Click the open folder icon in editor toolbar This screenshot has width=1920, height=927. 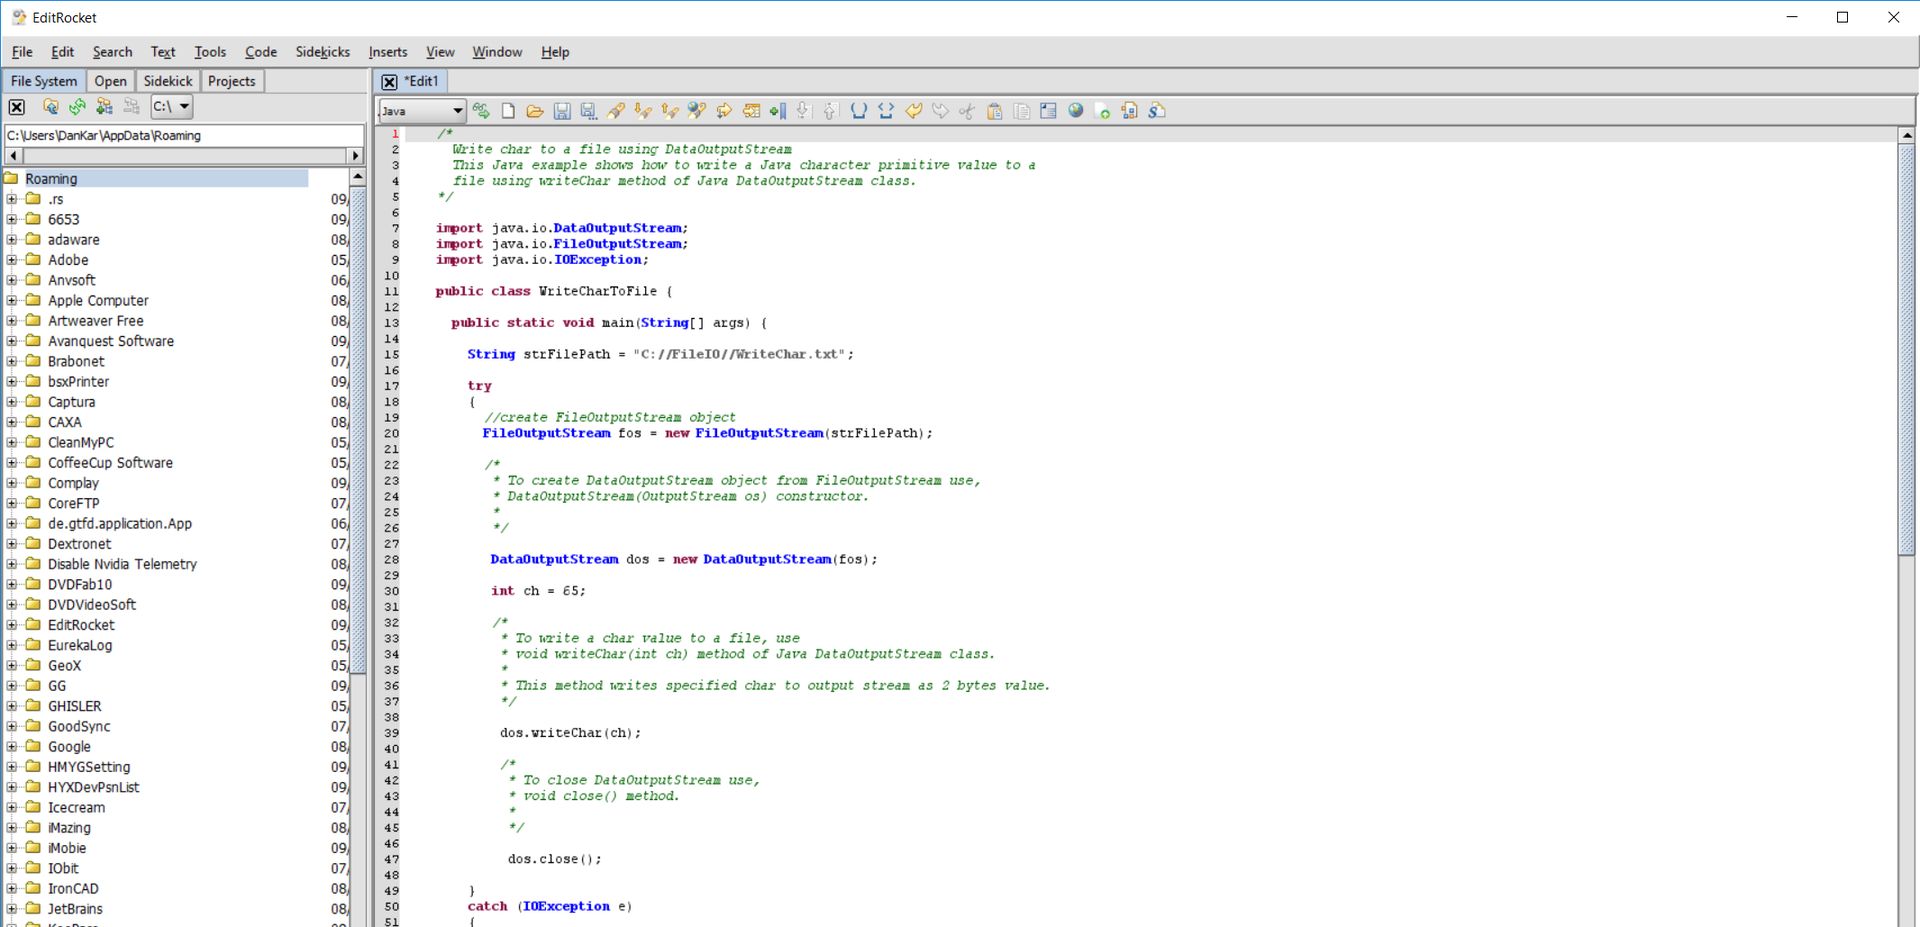pyautogui.click(x=535, y=111)
